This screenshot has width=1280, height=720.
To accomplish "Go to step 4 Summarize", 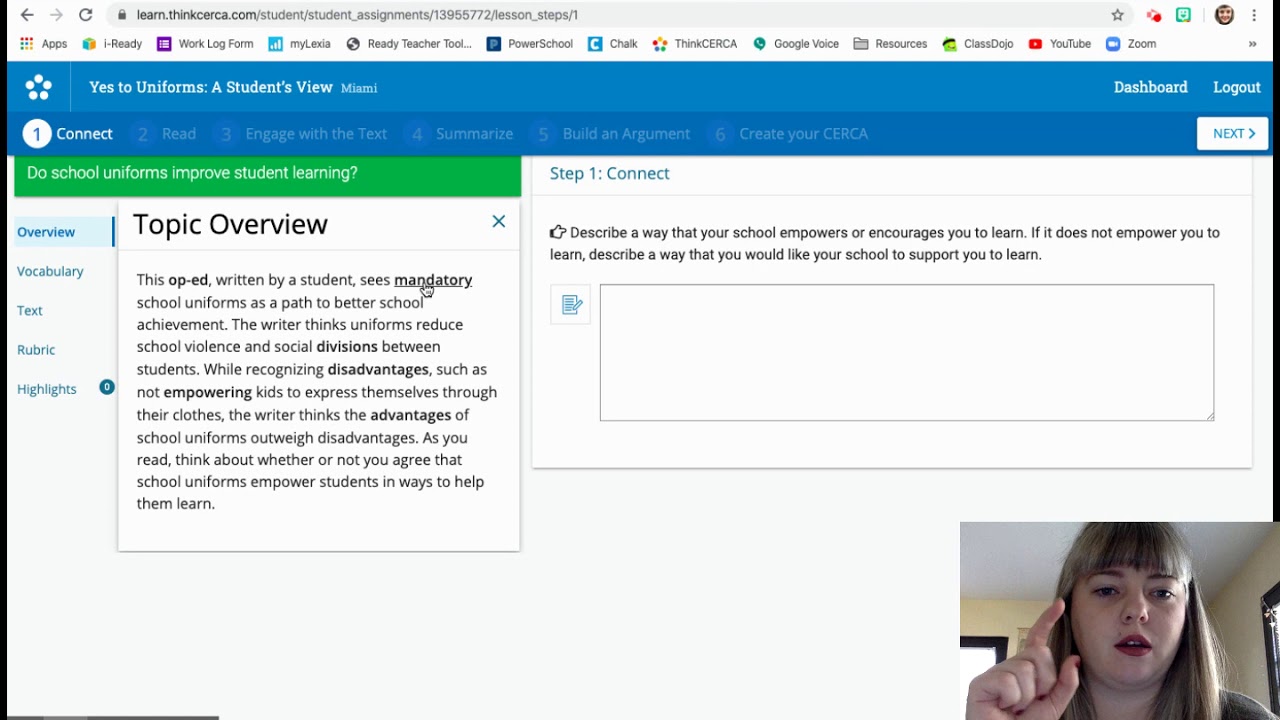I will [x=461, y=134].
